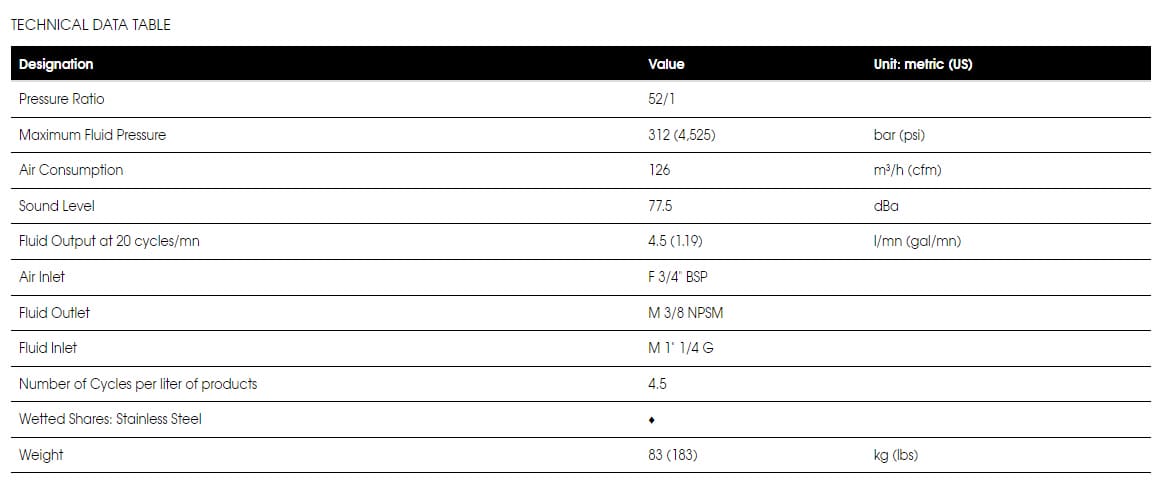
Task: Select the Air Consumption row label
Action: click(x=71, y=170)
